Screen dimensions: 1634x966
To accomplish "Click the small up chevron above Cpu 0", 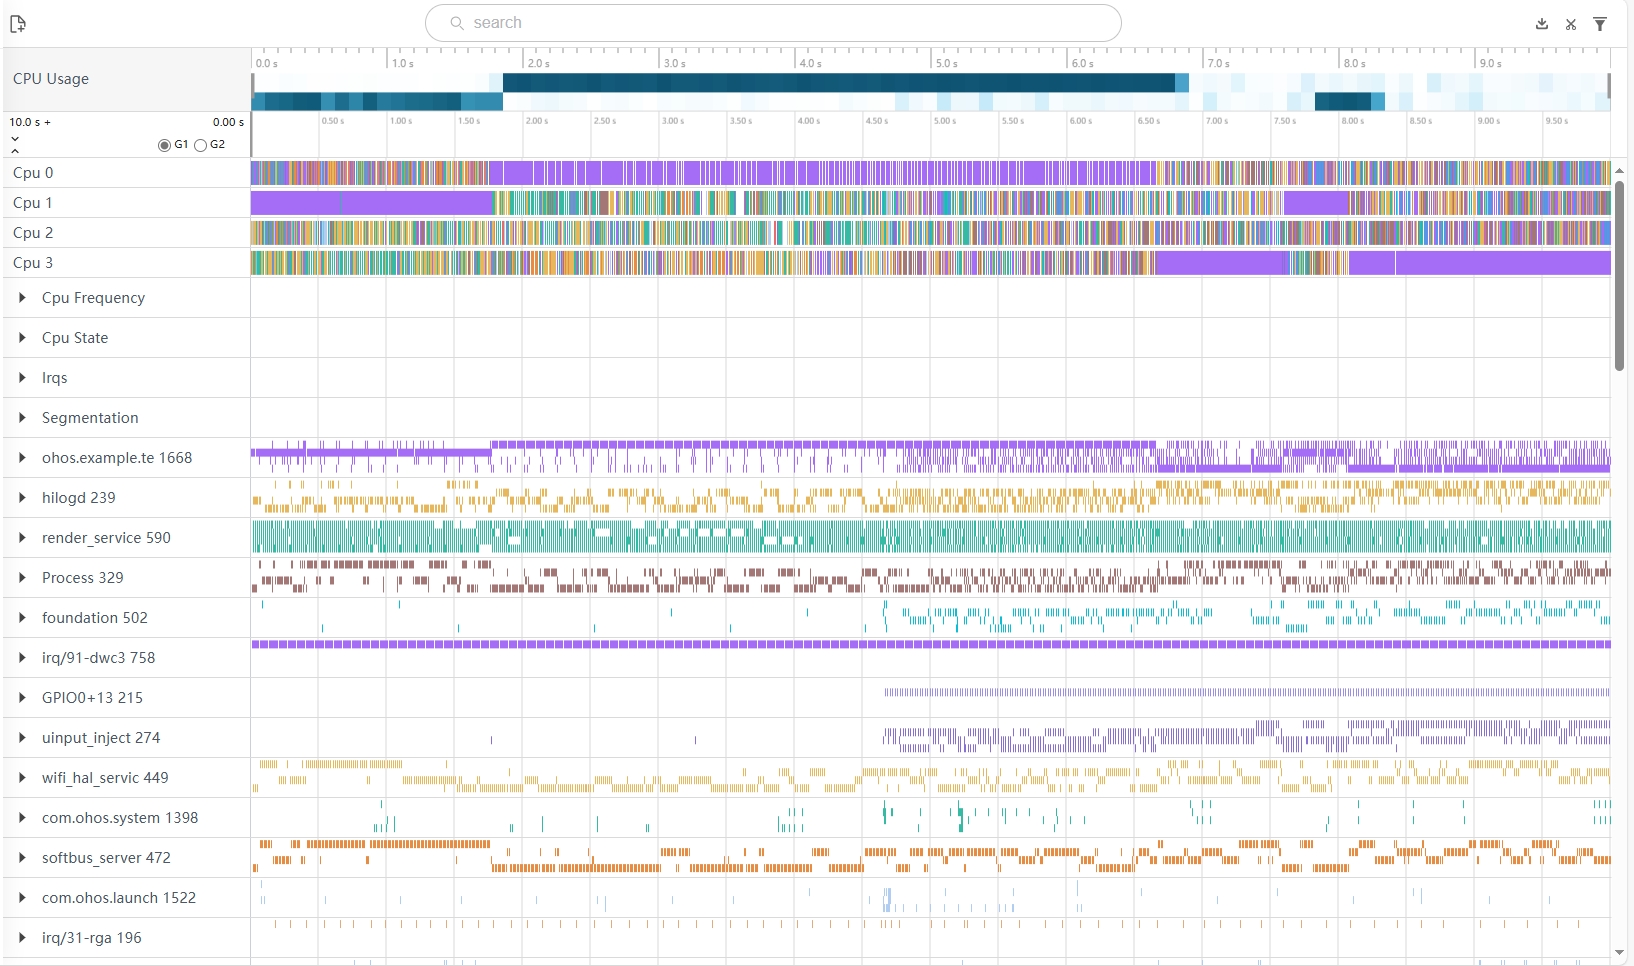I will point(15,151).
